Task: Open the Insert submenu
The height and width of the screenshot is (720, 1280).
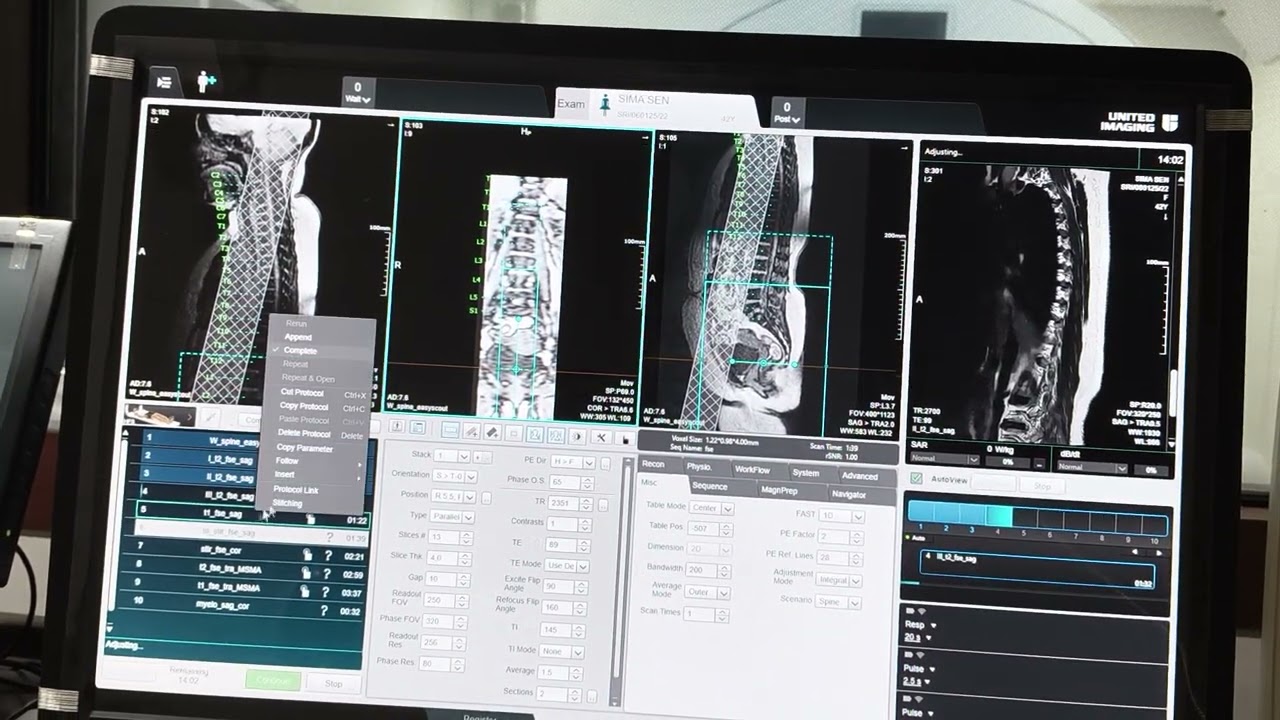Action: pos(285,474)
